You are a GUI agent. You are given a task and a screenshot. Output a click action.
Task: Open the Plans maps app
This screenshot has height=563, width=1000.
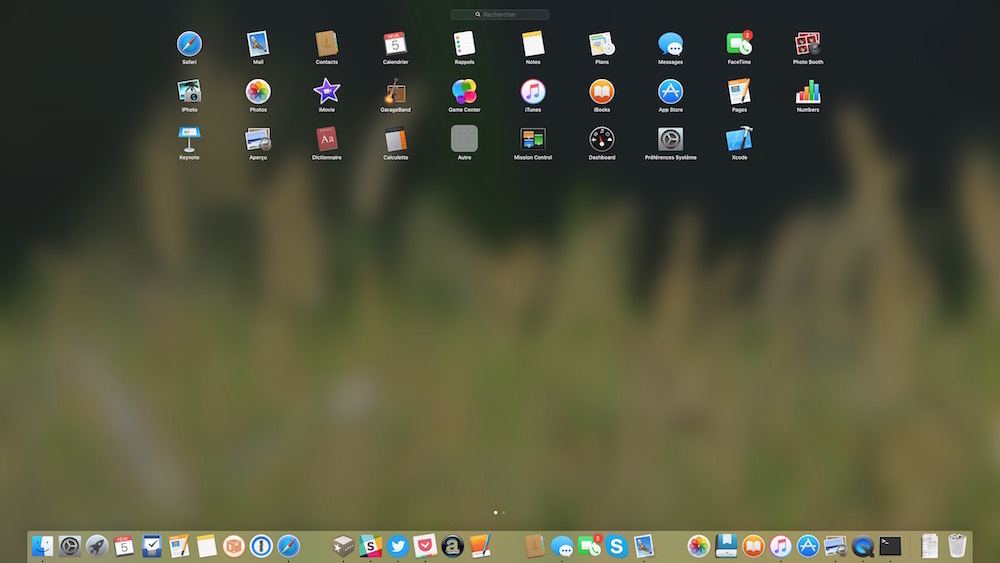coord(601,44)
